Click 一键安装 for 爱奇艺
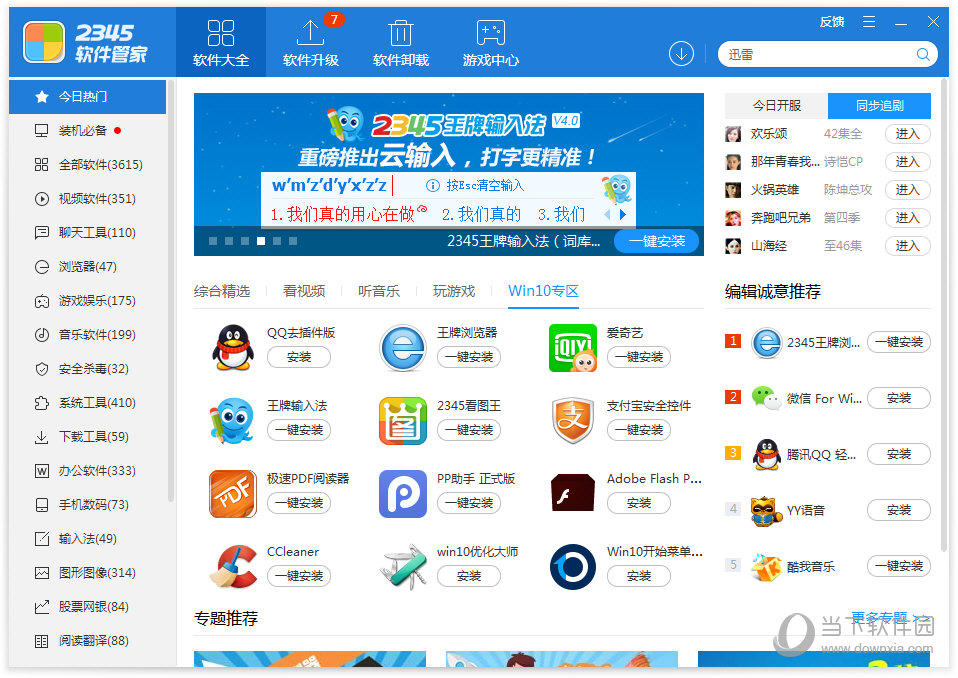 pyautogui.click(x=639, y=357)
